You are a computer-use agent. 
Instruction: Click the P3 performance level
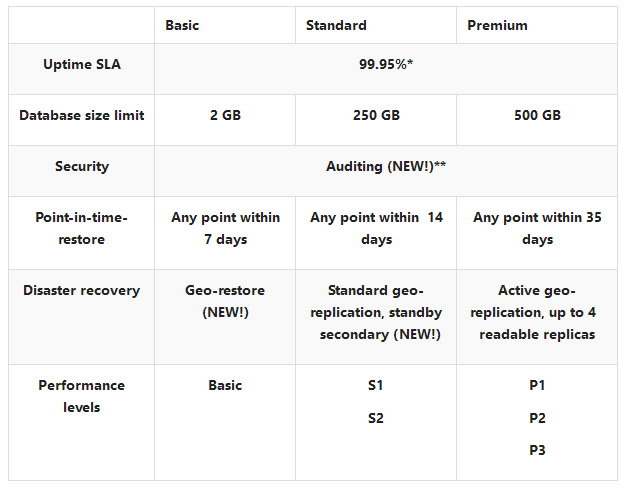click(x=537, y=451)
